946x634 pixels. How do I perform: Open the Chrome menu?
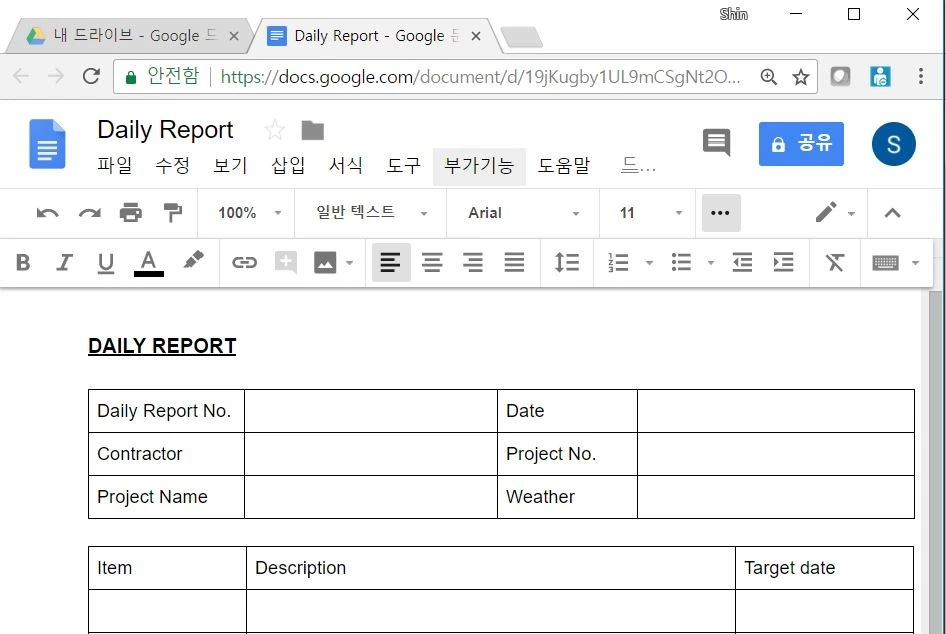[x=921, y=76]
